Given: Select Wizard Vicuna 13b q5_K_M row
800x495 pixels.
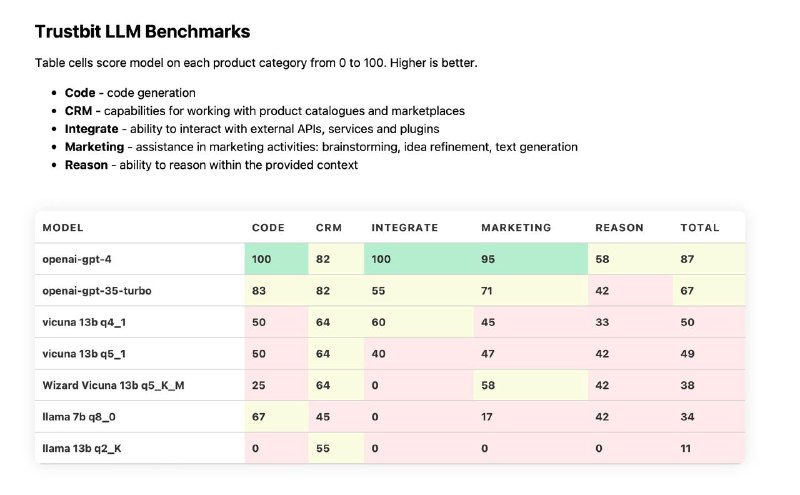Looking at the screenshot, I should click(x=390, y=385).
